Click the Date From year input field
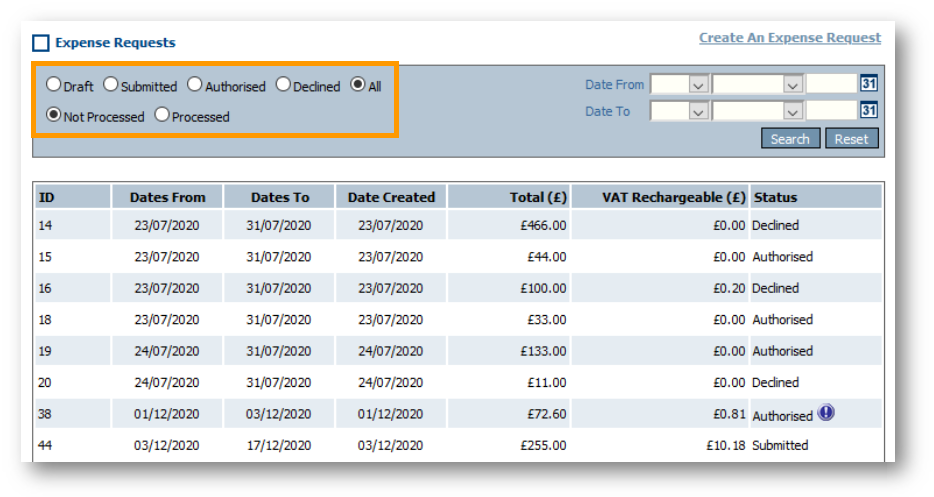Viewport: 934px width, 497px height. click(x=832, y=84)
